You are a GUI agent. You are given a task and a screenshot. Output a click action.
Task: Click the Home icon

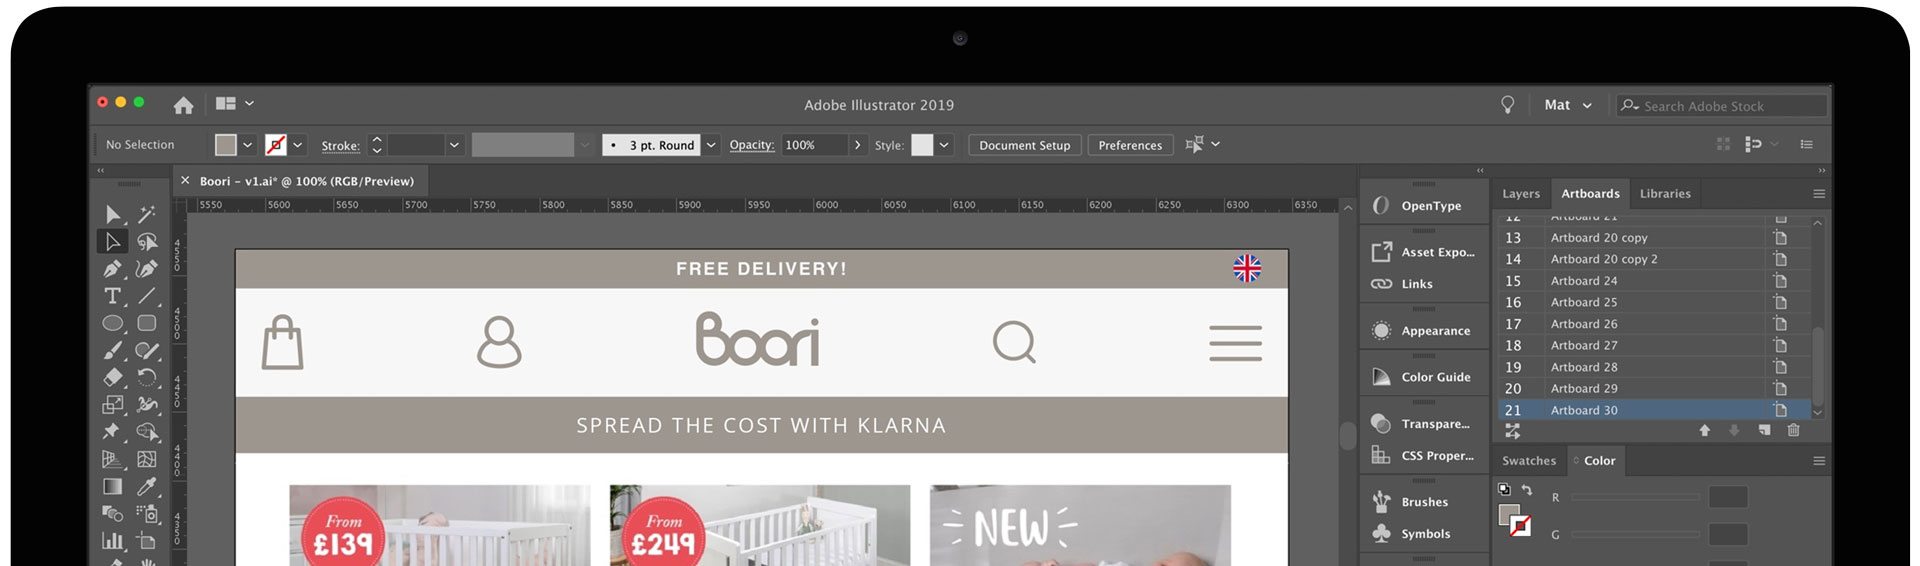click(x=183, y=105)
